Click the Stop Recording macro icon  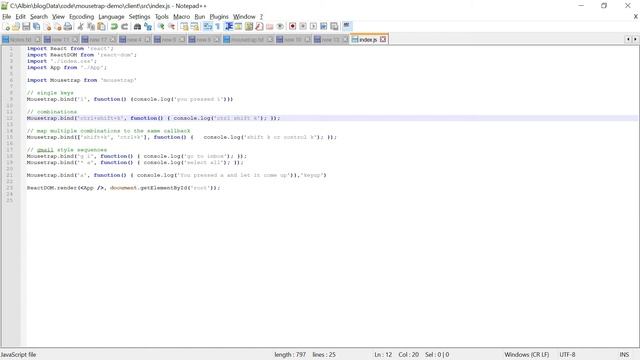303,27
